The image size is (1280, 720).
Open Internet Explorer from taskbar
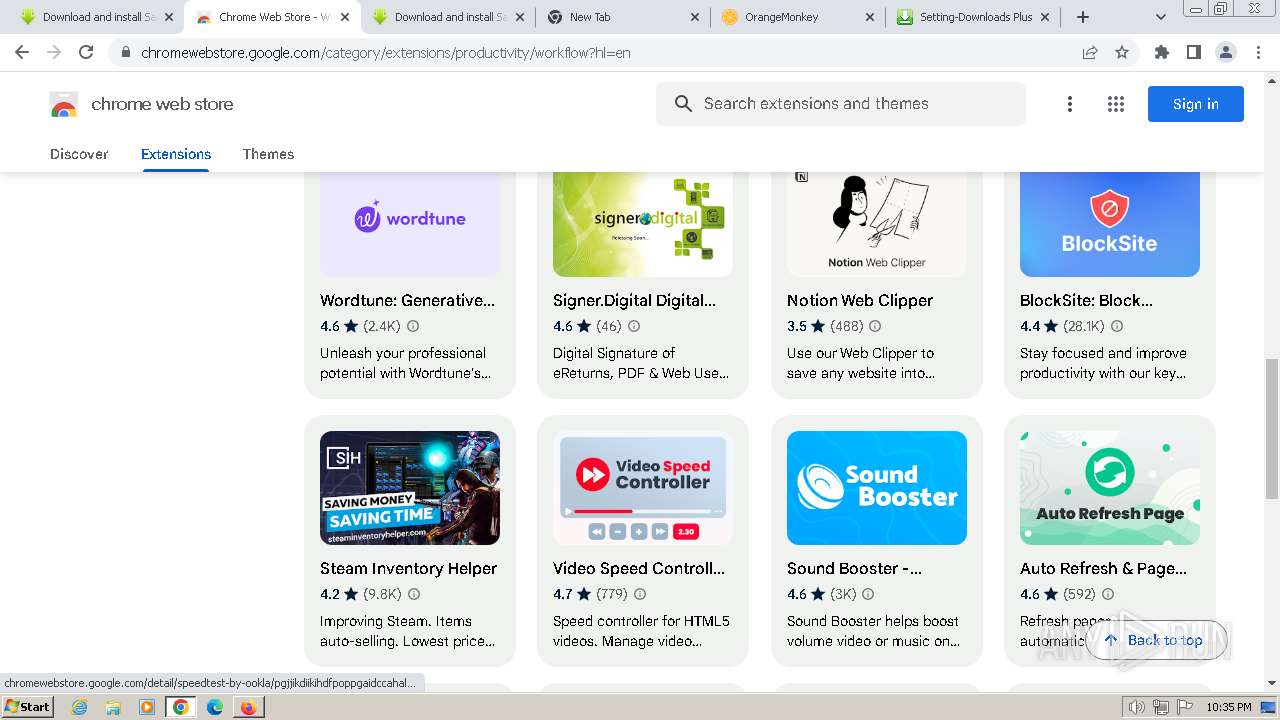point(79,707)
